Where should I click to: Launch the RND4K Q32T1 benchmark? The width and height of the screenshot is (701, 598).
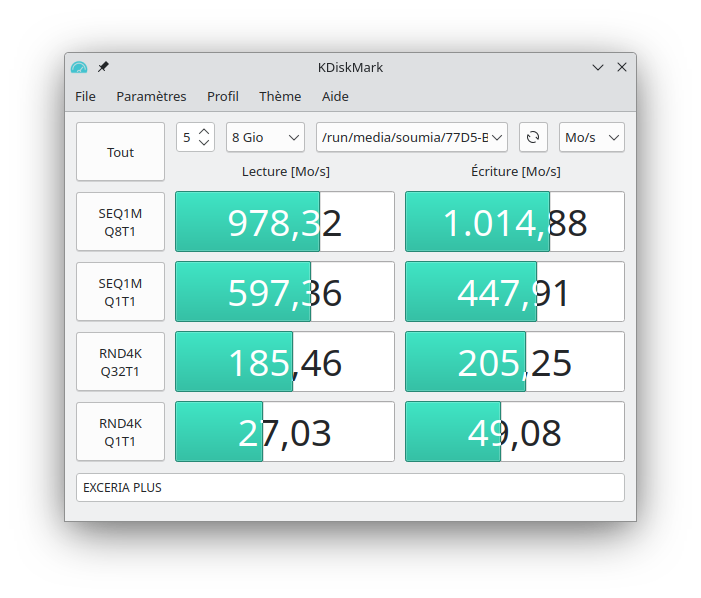coord(121,362)
